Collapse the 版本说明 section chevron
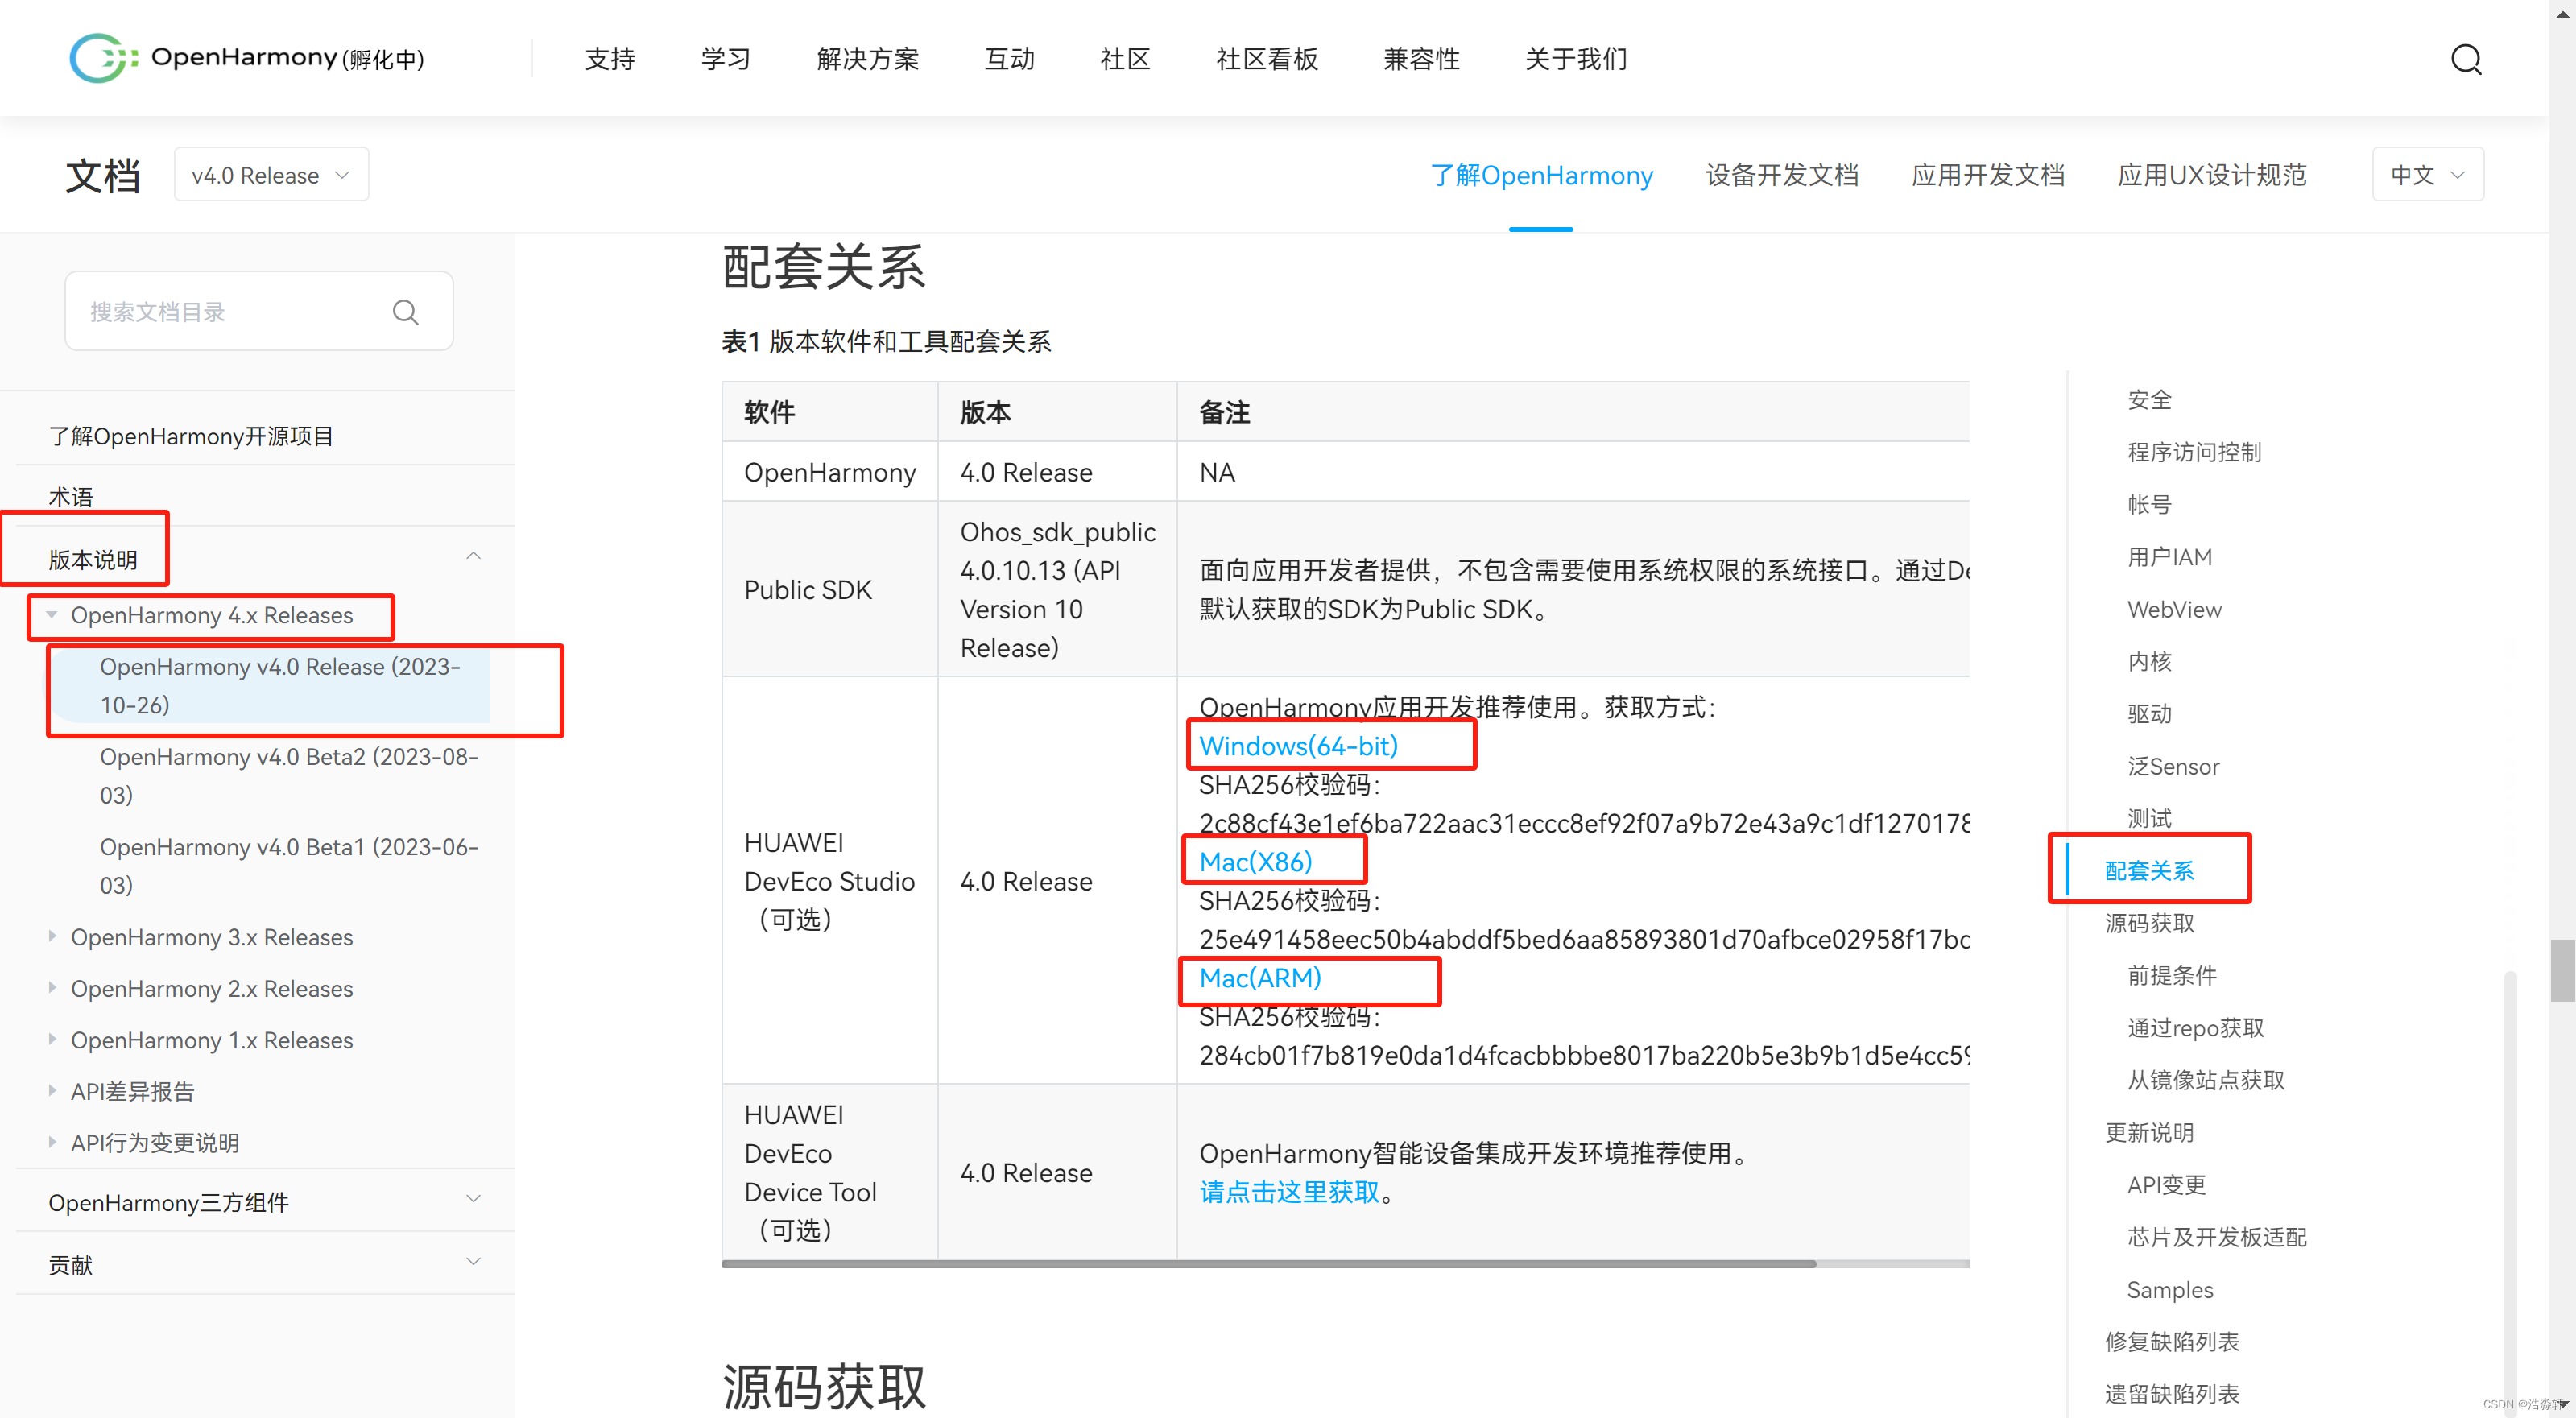Screen dimensions: 2576x1418 [x=474, y=556]
